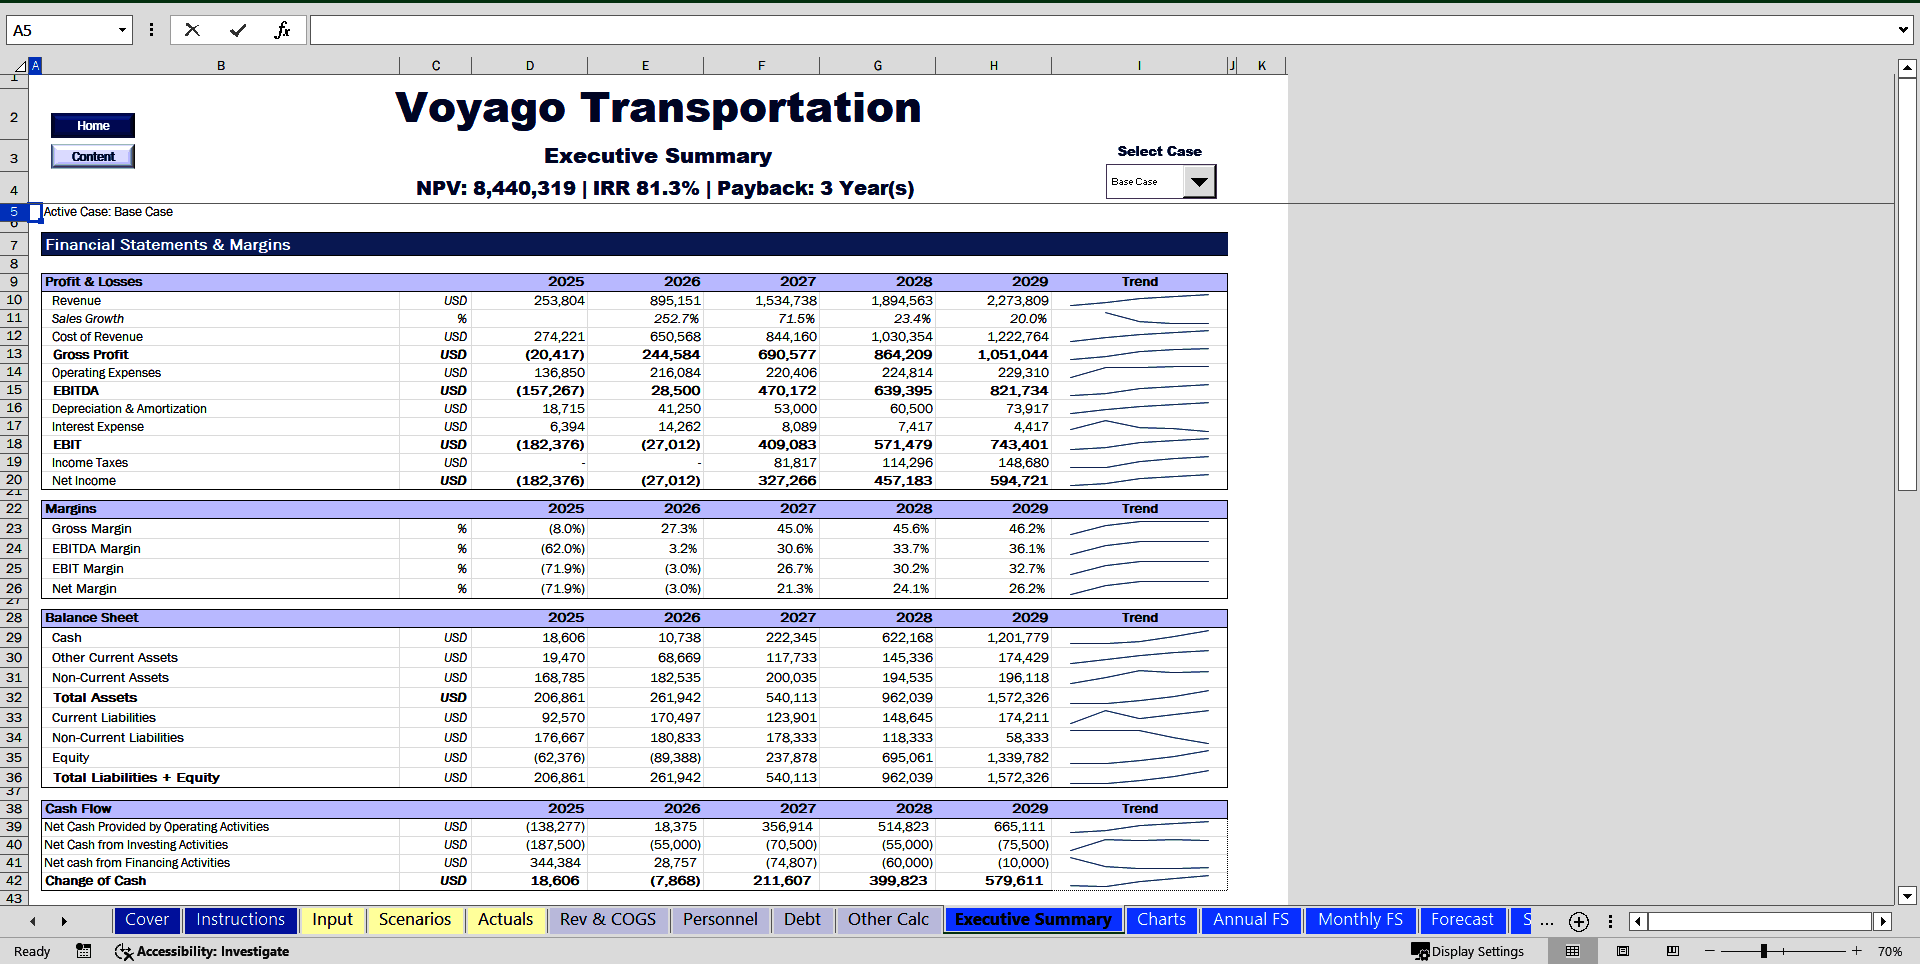Show more hidden sheet tabs ellipsis
The width and height of the screenshot is (1920, 966).
point(1547,921)
